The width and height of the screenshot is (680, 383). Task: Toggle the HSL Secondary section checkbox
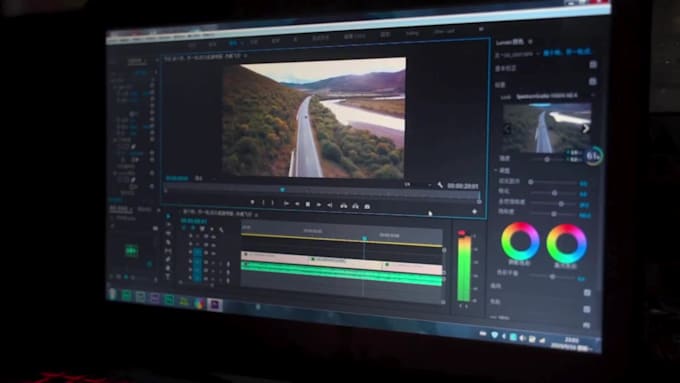(586, 325)
